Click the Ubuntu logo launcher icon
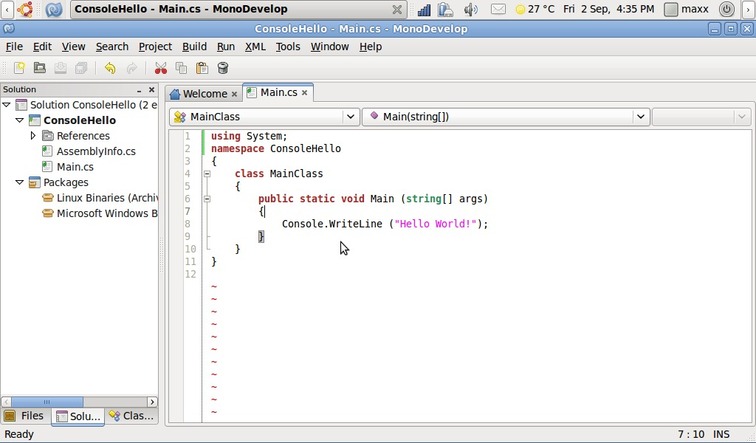Image resolution: width=756 pixels, height=443 pixels. (x=25, y=9)
